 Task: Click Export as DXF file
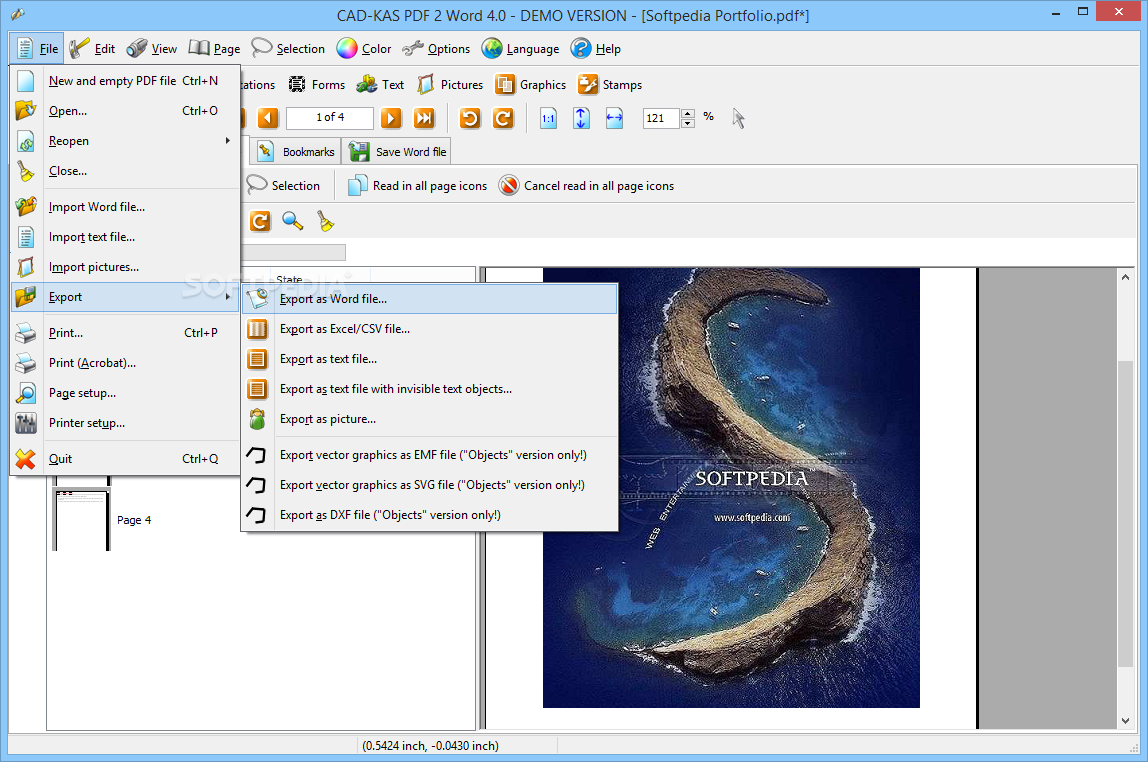430,515
